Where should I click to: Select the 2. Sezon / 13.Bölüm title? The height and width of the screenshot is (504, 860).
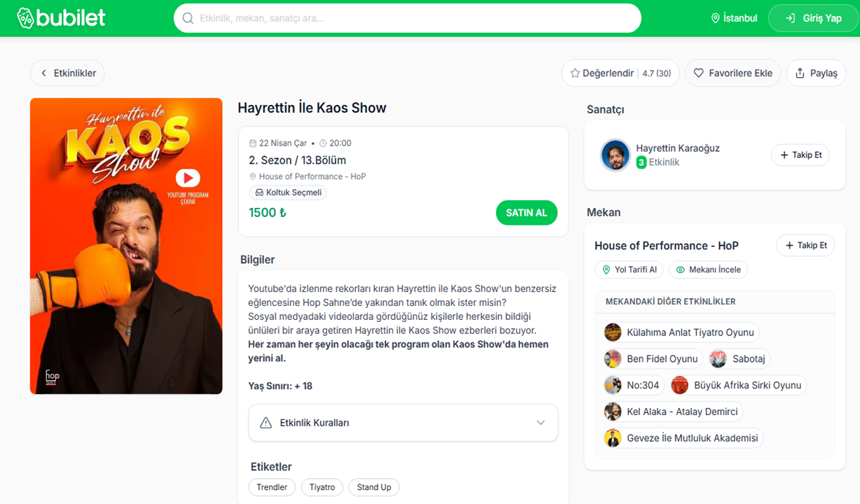(297, 160)
